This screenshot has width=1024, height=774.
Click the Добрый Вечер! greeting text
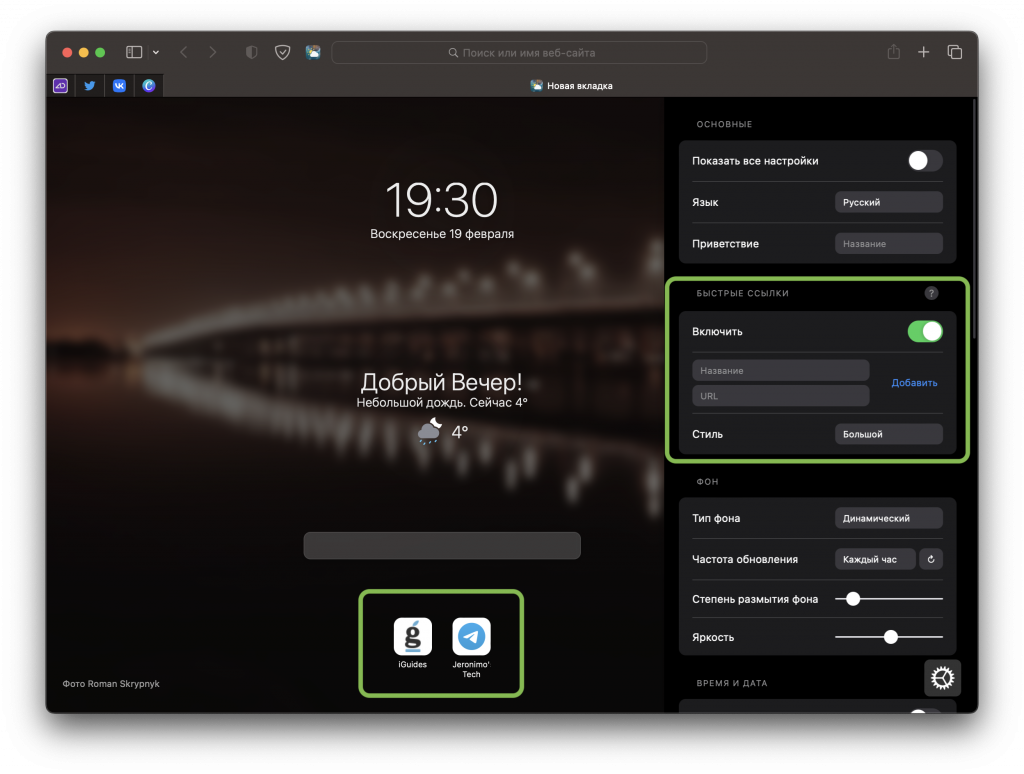441,382
